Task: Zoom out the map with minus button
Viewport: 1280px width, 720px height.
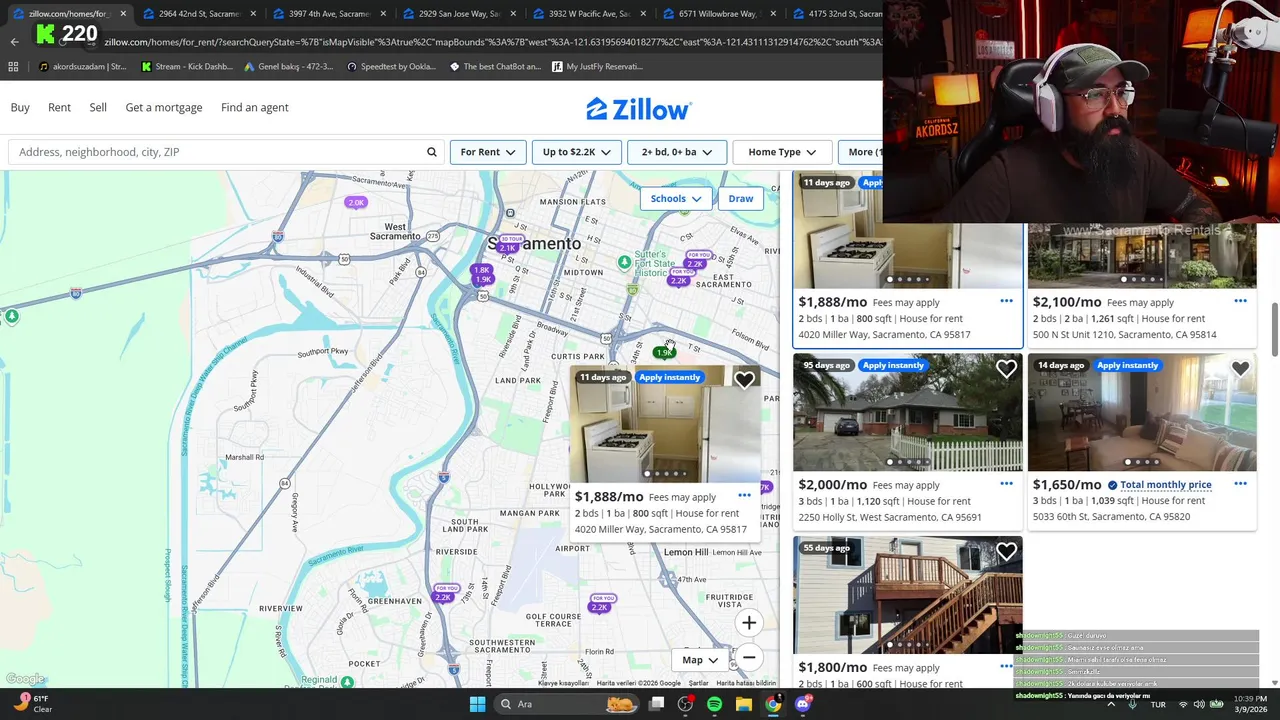Action: click(749, 657)
